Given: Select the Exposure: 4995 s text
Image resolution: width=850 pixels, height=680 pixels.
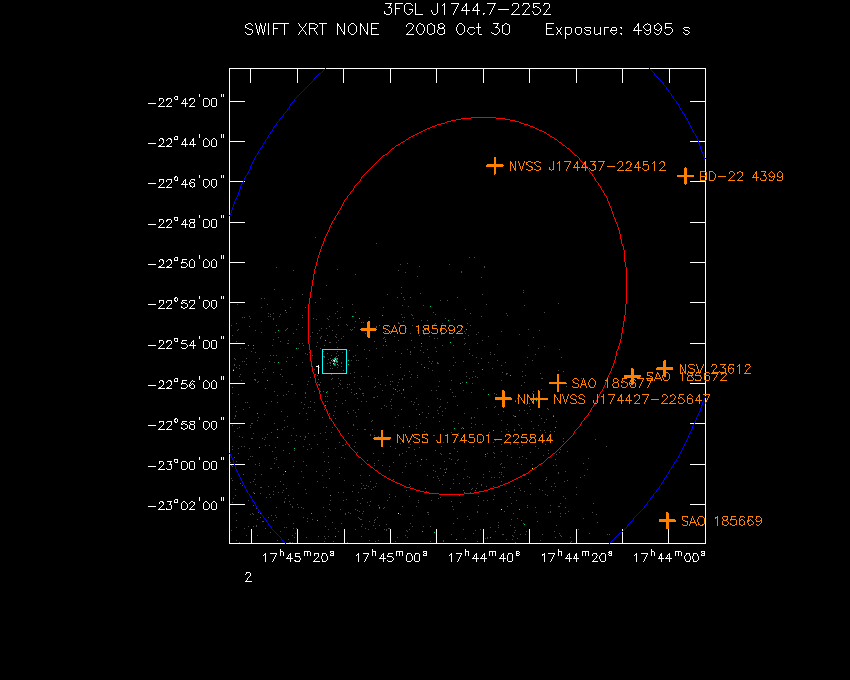Looking at the screenshot, I should (x=617, y=30).
